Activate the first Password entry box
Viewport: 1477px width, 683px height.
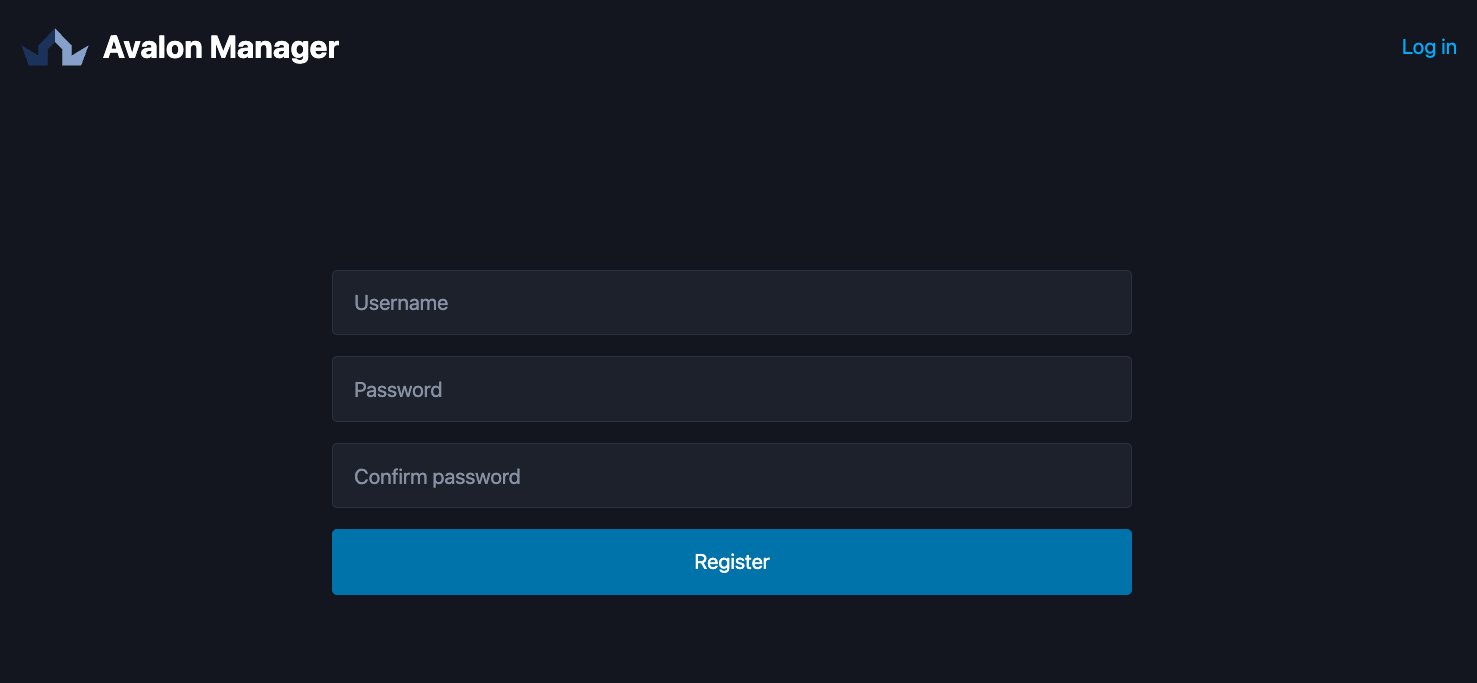[x=731, y=389]
